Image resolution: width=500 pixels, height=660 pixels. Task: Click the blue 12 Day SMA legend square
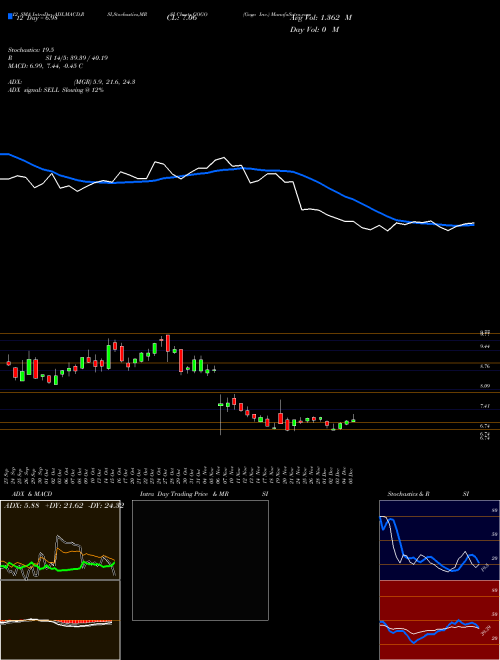pyautogui.click(x=10, y=16)
